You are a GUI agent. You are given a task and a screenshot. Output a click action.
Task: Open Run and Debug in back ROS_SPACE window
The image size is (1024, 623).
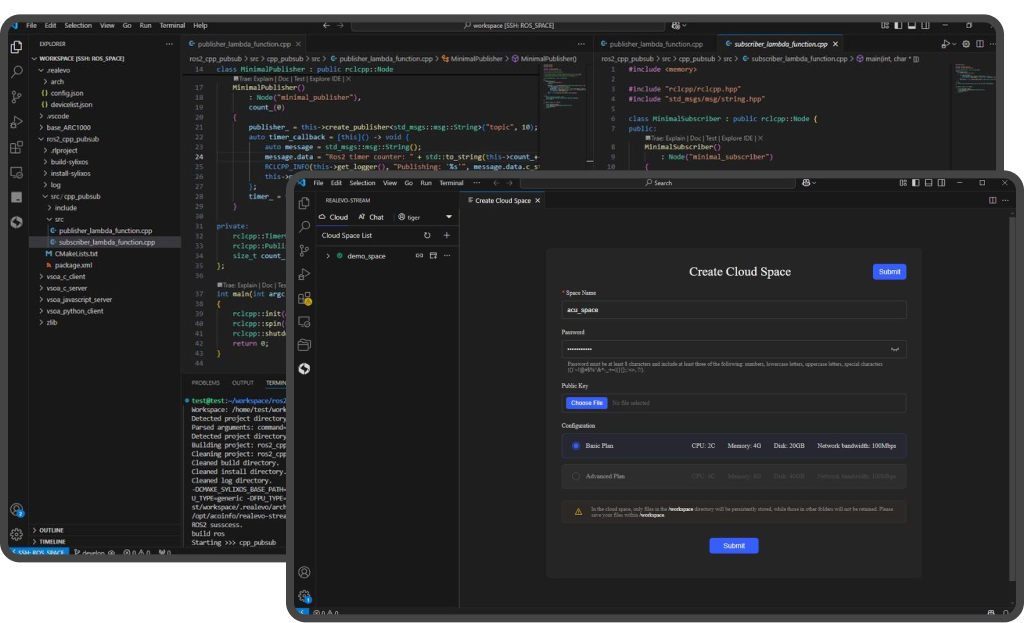pos(17,122)
